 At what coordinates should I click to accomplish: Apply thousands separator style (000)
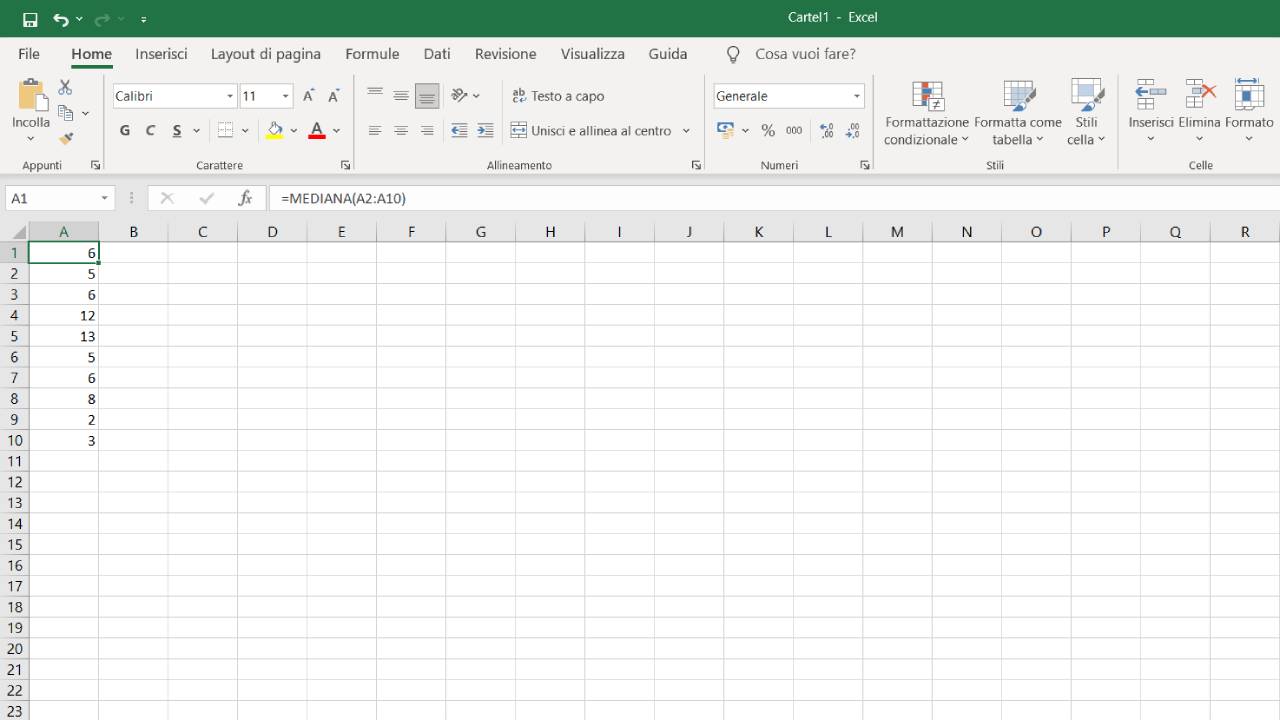coord(794,130)
